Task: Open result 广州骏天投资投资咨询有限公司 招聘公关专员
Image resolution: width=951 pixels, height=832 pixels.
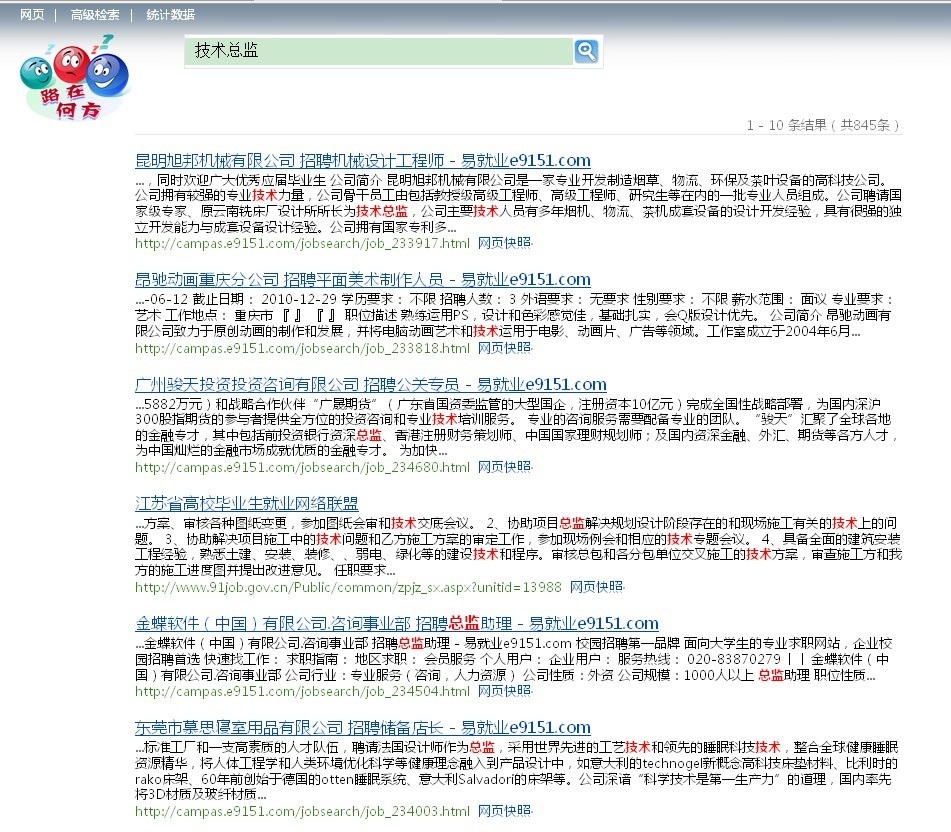Action: tap(371, 384)
